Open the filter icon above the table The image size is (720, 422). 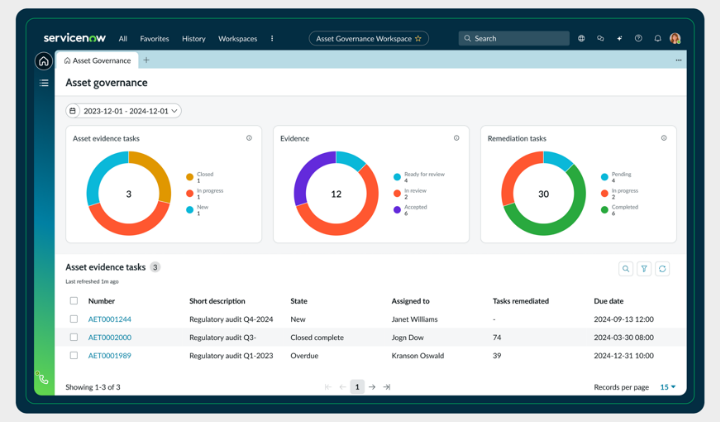tap(644, 268)
